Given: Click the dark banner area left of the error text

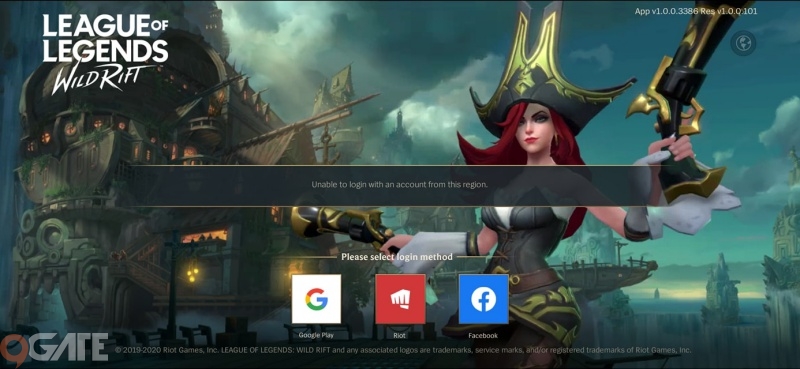Looking at the screenshot, I should tap(214, 185).
